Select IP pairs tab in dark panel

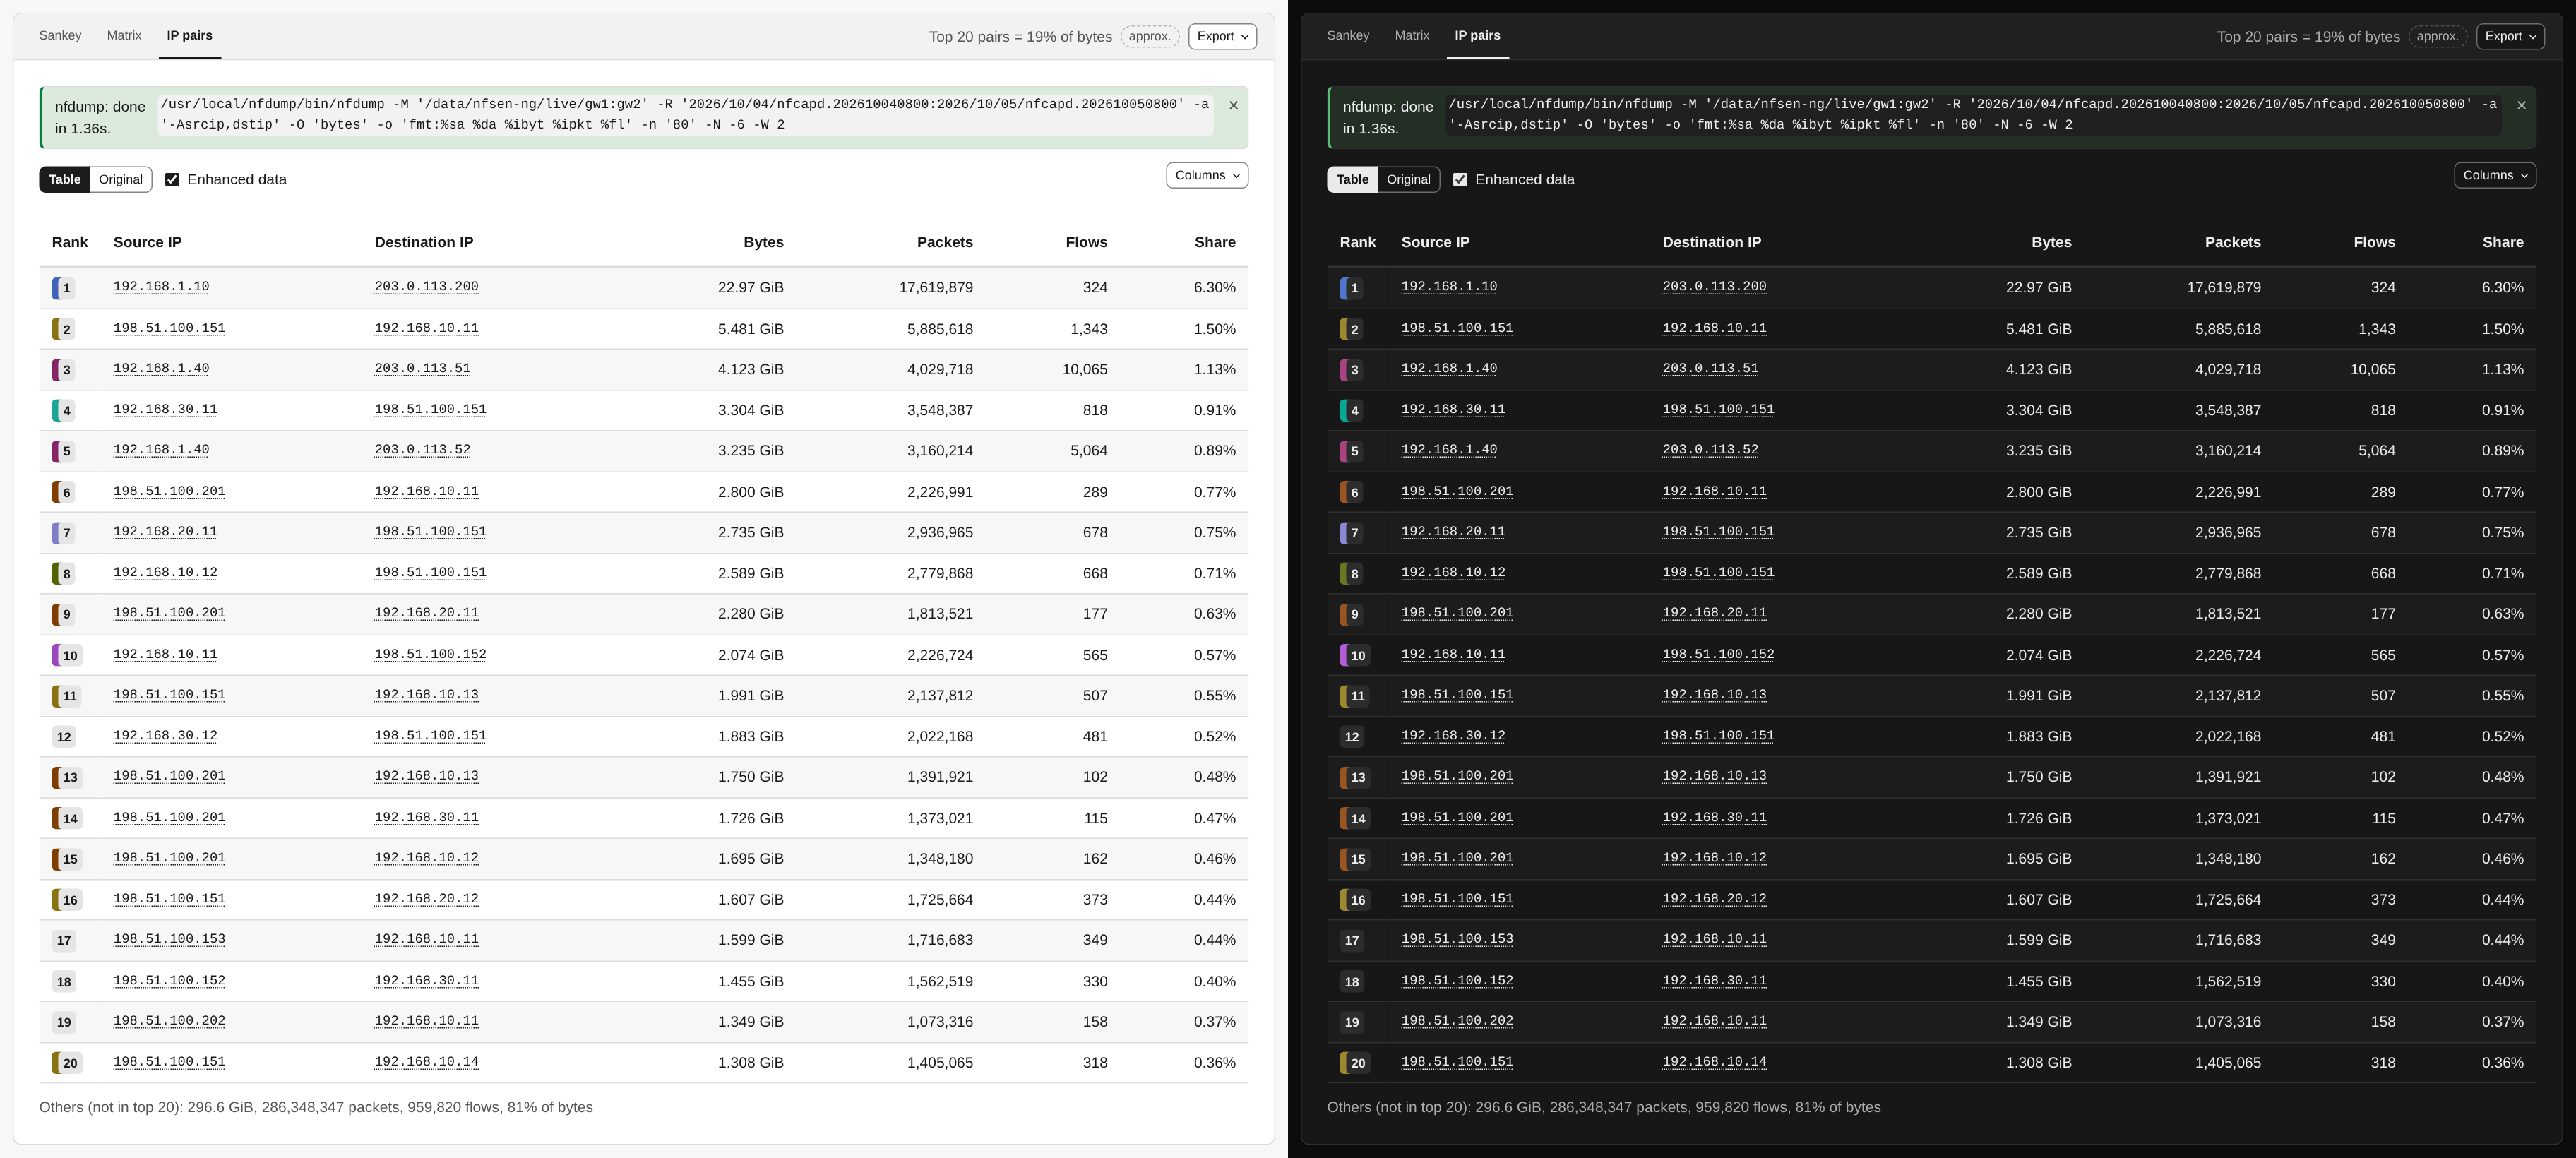tap(1478, 35)
